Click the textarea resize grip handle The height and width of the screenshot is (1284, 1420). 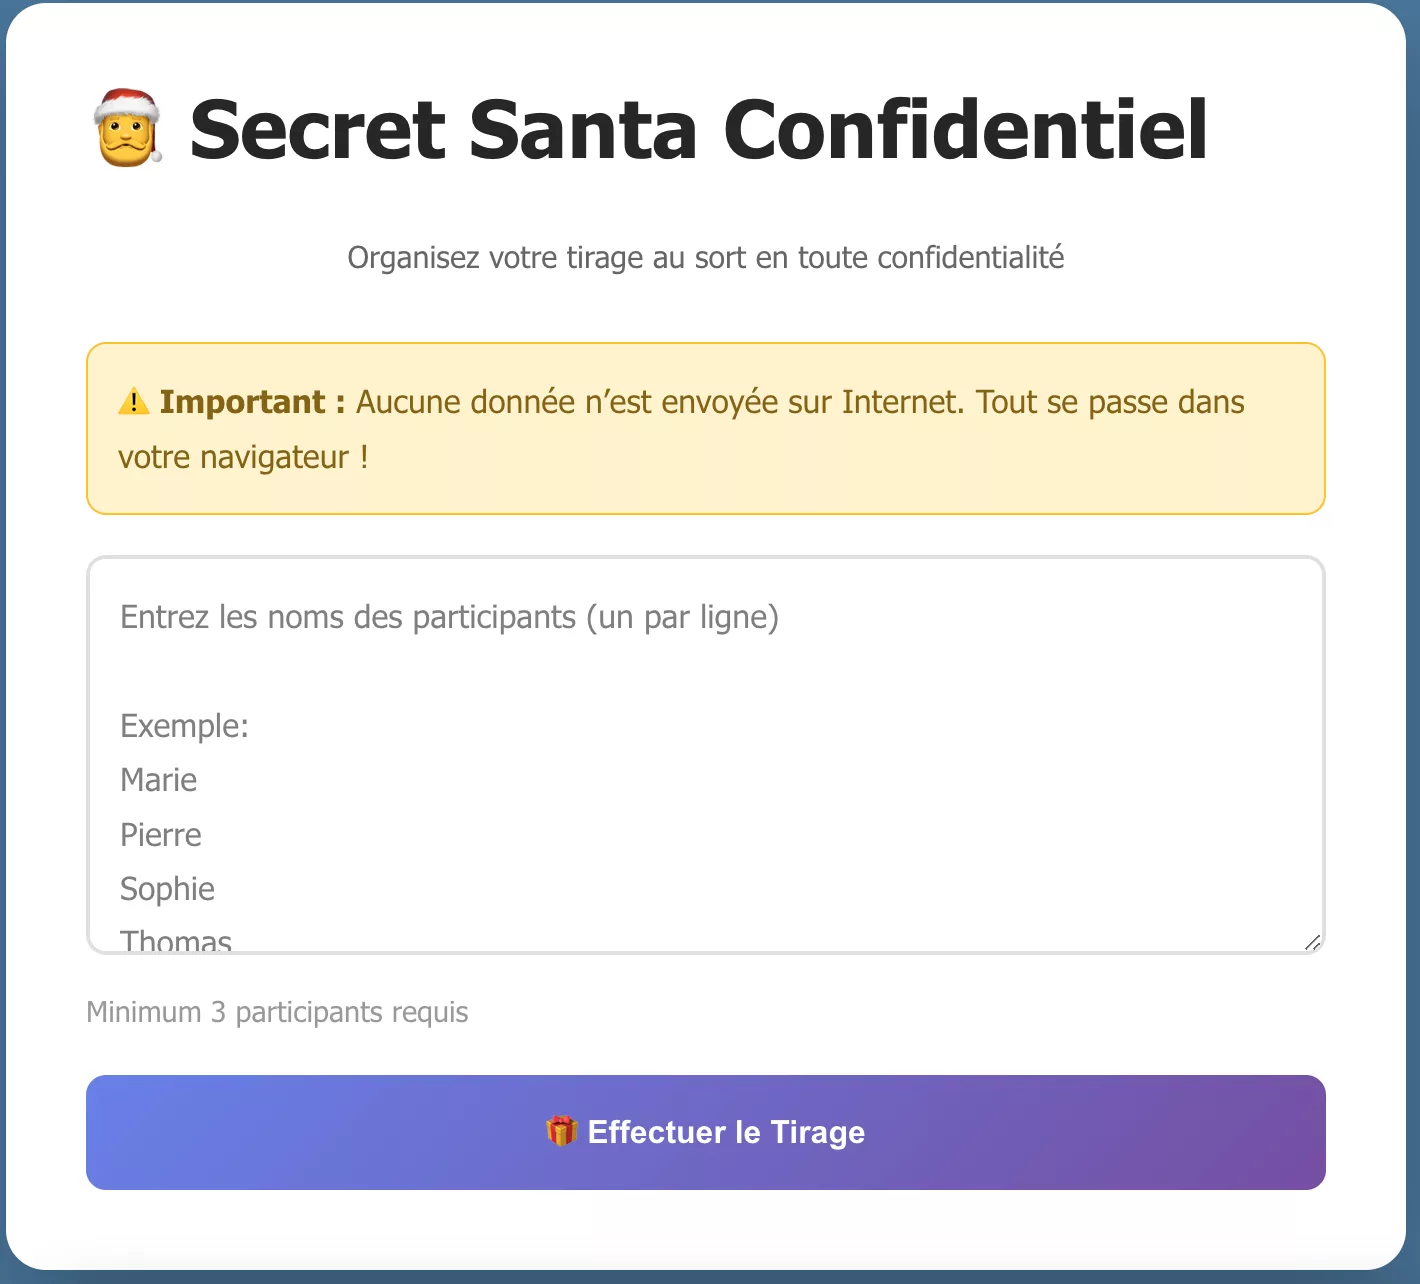click(1312, 942)
